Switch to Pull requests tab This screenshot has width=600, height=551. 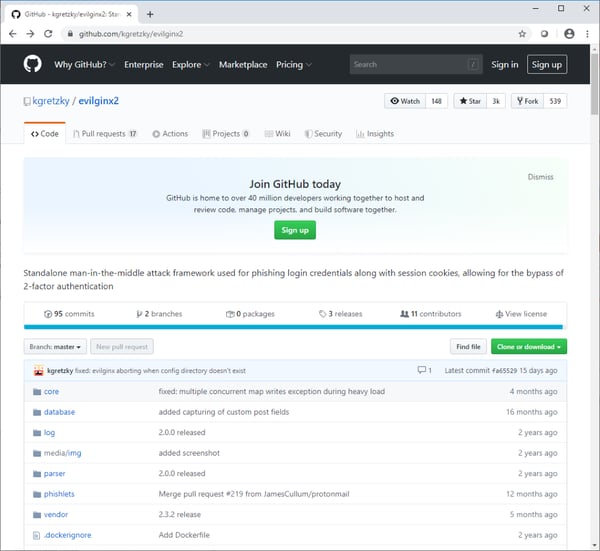coord(105,134)
